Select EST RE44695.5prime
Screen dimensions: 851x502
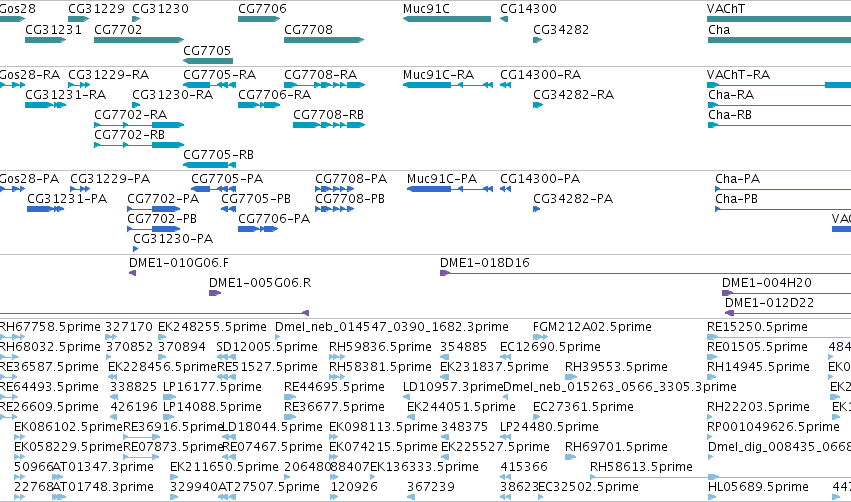click(290, 397)
